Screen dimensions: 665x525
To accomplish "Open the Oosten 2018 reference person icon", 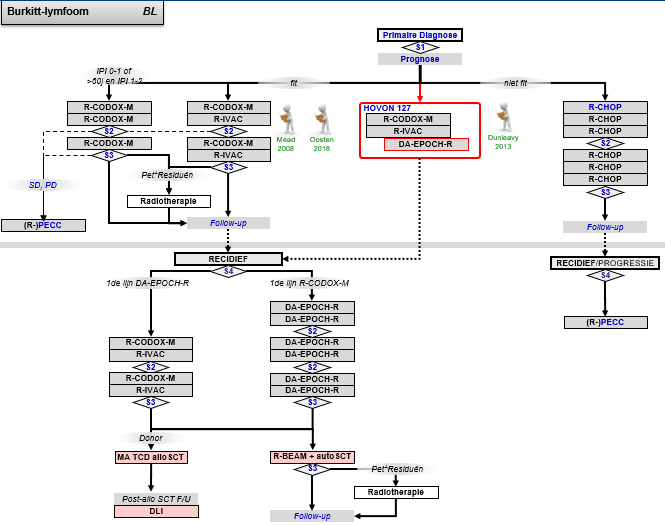I will [x=322, y=117].
